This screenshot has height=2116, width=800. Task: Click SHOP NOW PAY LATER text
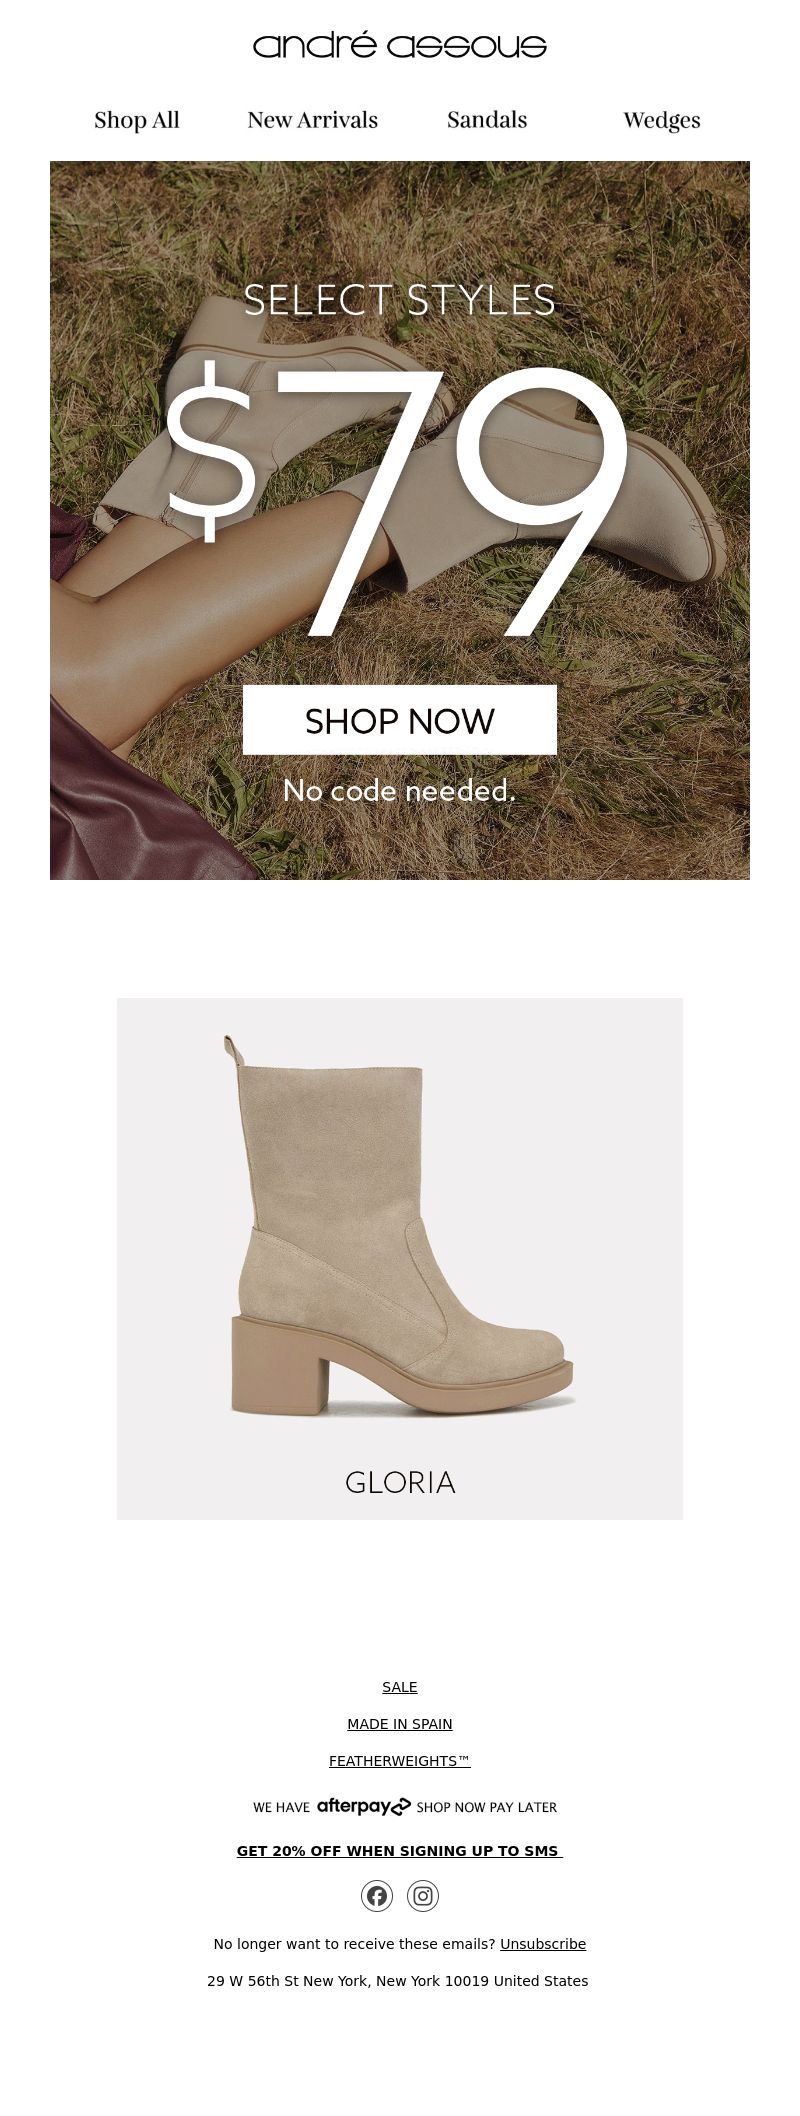point(487,1808)
